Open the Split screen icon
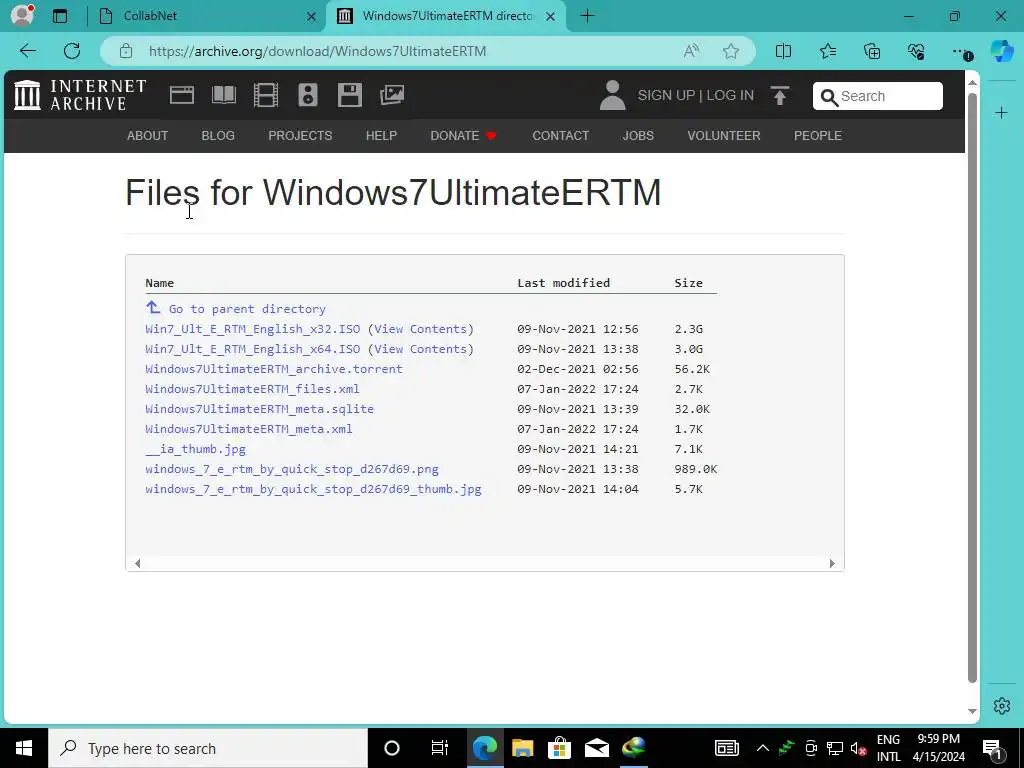This screenshot has width=1024, height=768. (x=783, y=51)
